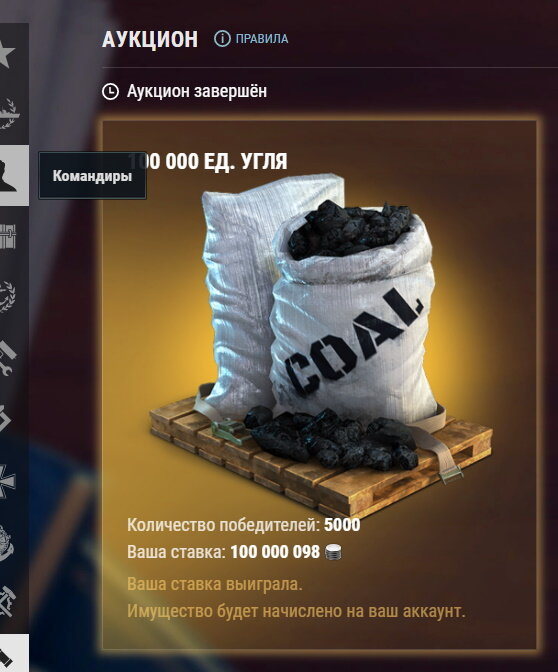Image resolution: width=558 pixels, height=672 pixels.
Task: Open the Правила rules link
Action: [262, 39]
